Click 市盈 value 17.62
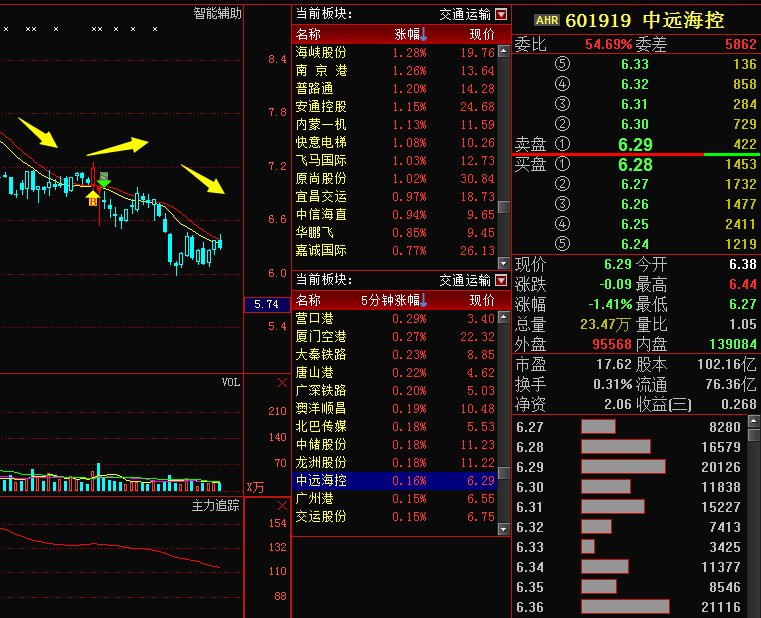Screen dimensions: 761x618 613,364
